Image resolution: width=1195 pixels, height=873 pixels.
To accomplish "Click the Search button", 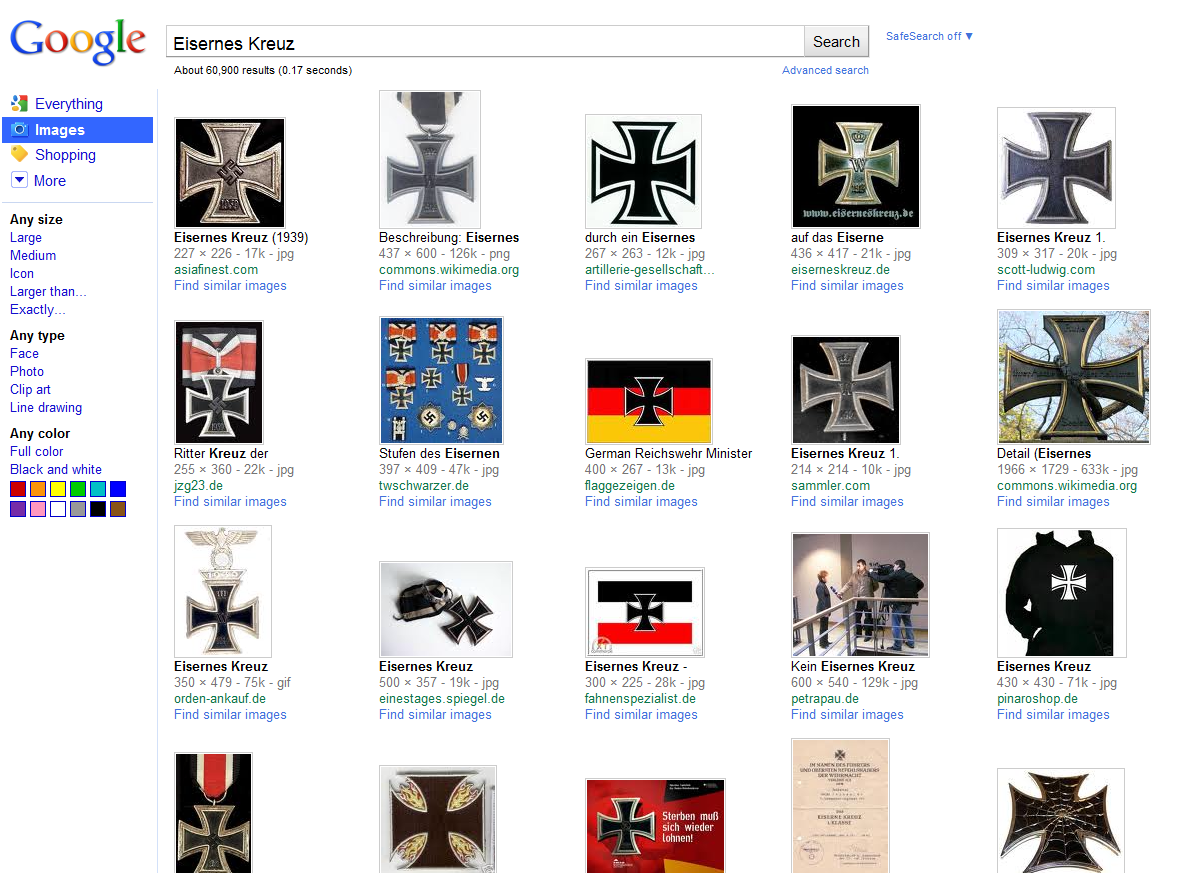I will tap(836, 42).
